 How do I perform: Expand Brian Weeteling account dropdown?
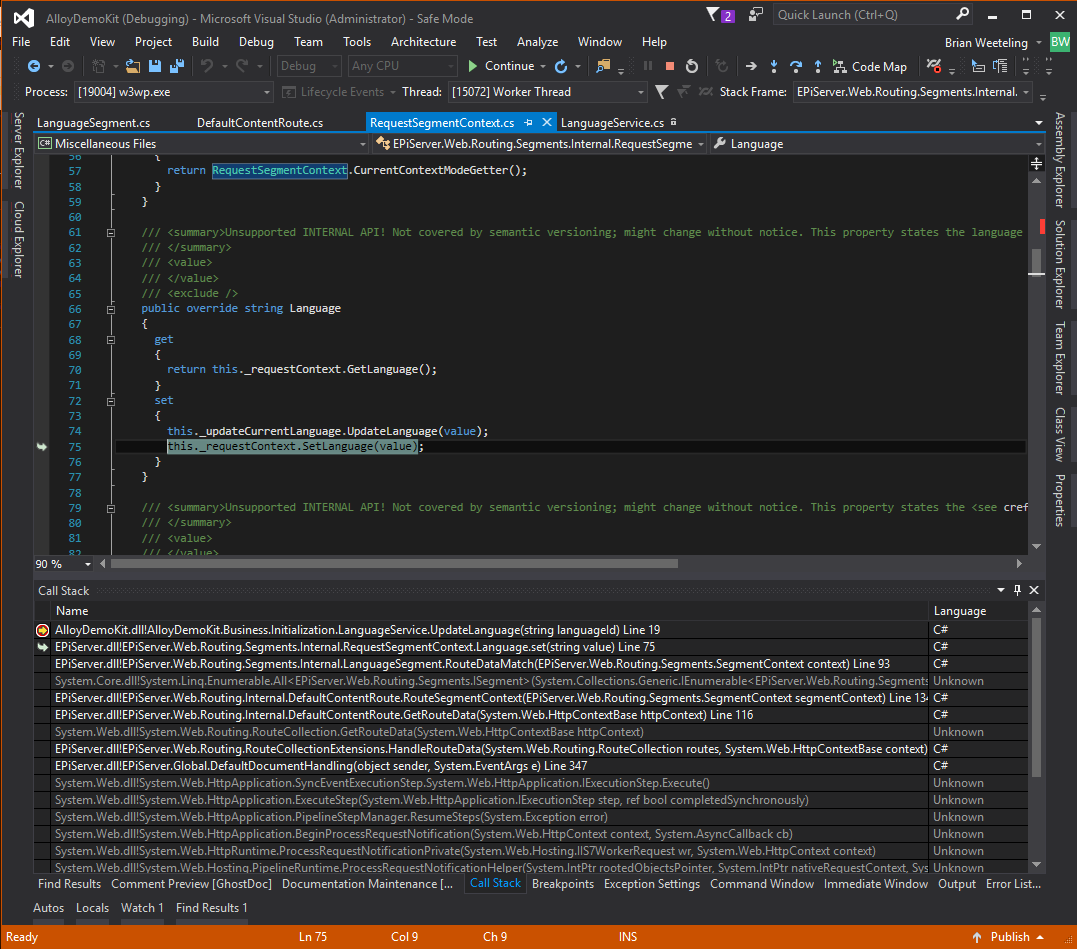tap(1039, 43)
